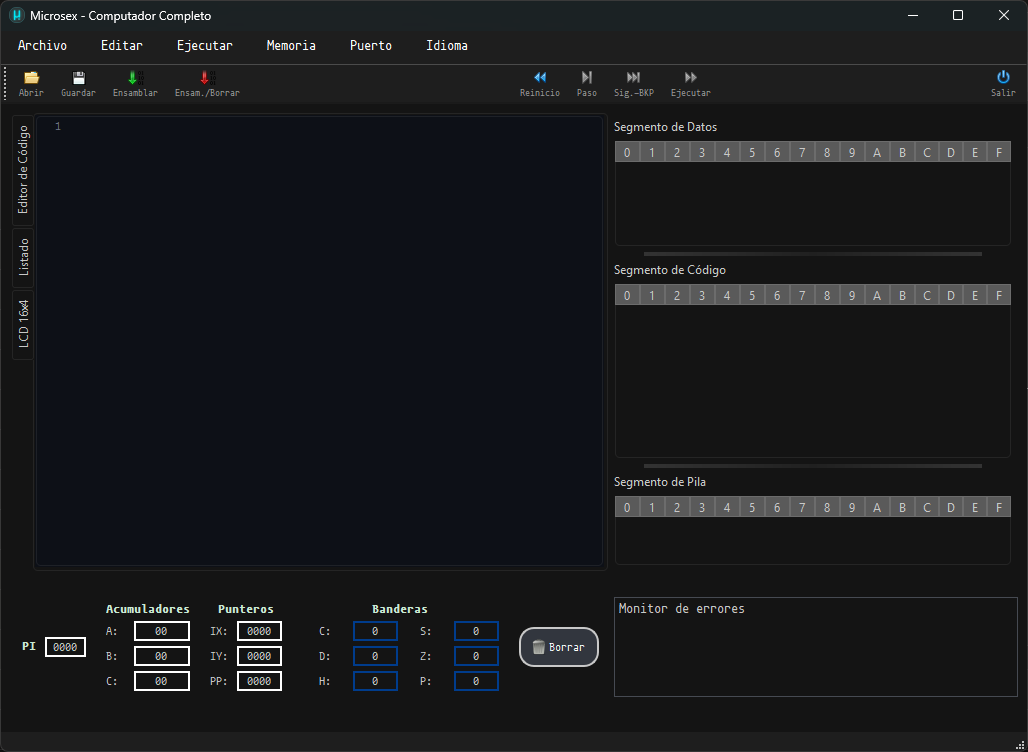Click the Punteros heading

tap(246, 609)
